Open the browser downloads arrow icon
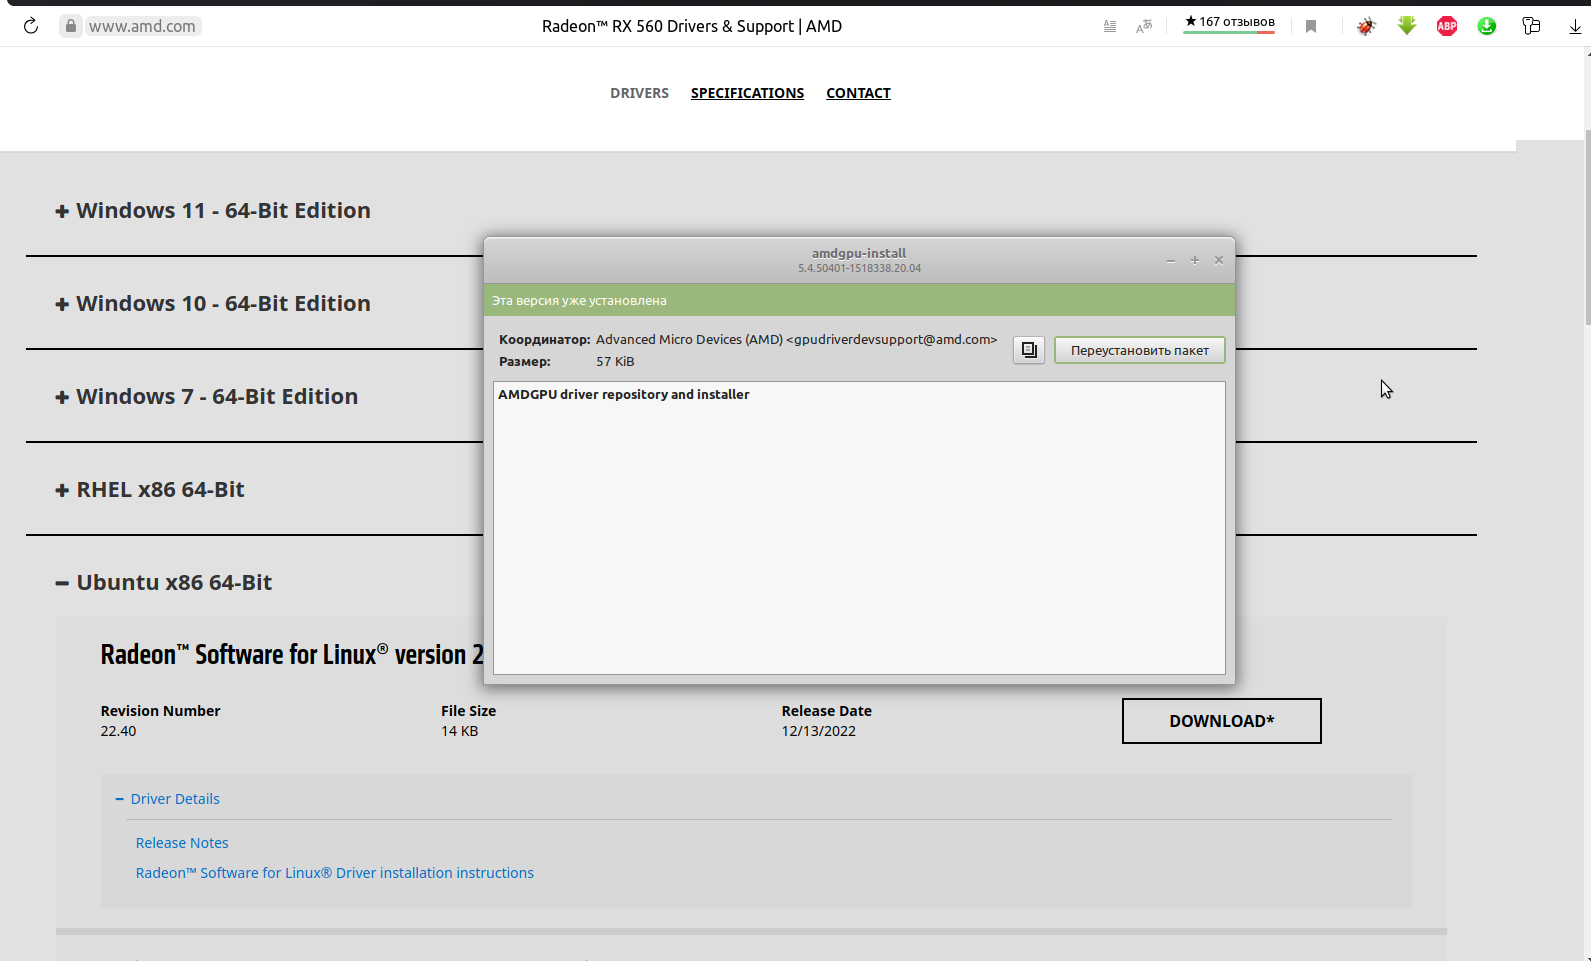Viewport: 1591px width, 961px height. [1575, 26]
